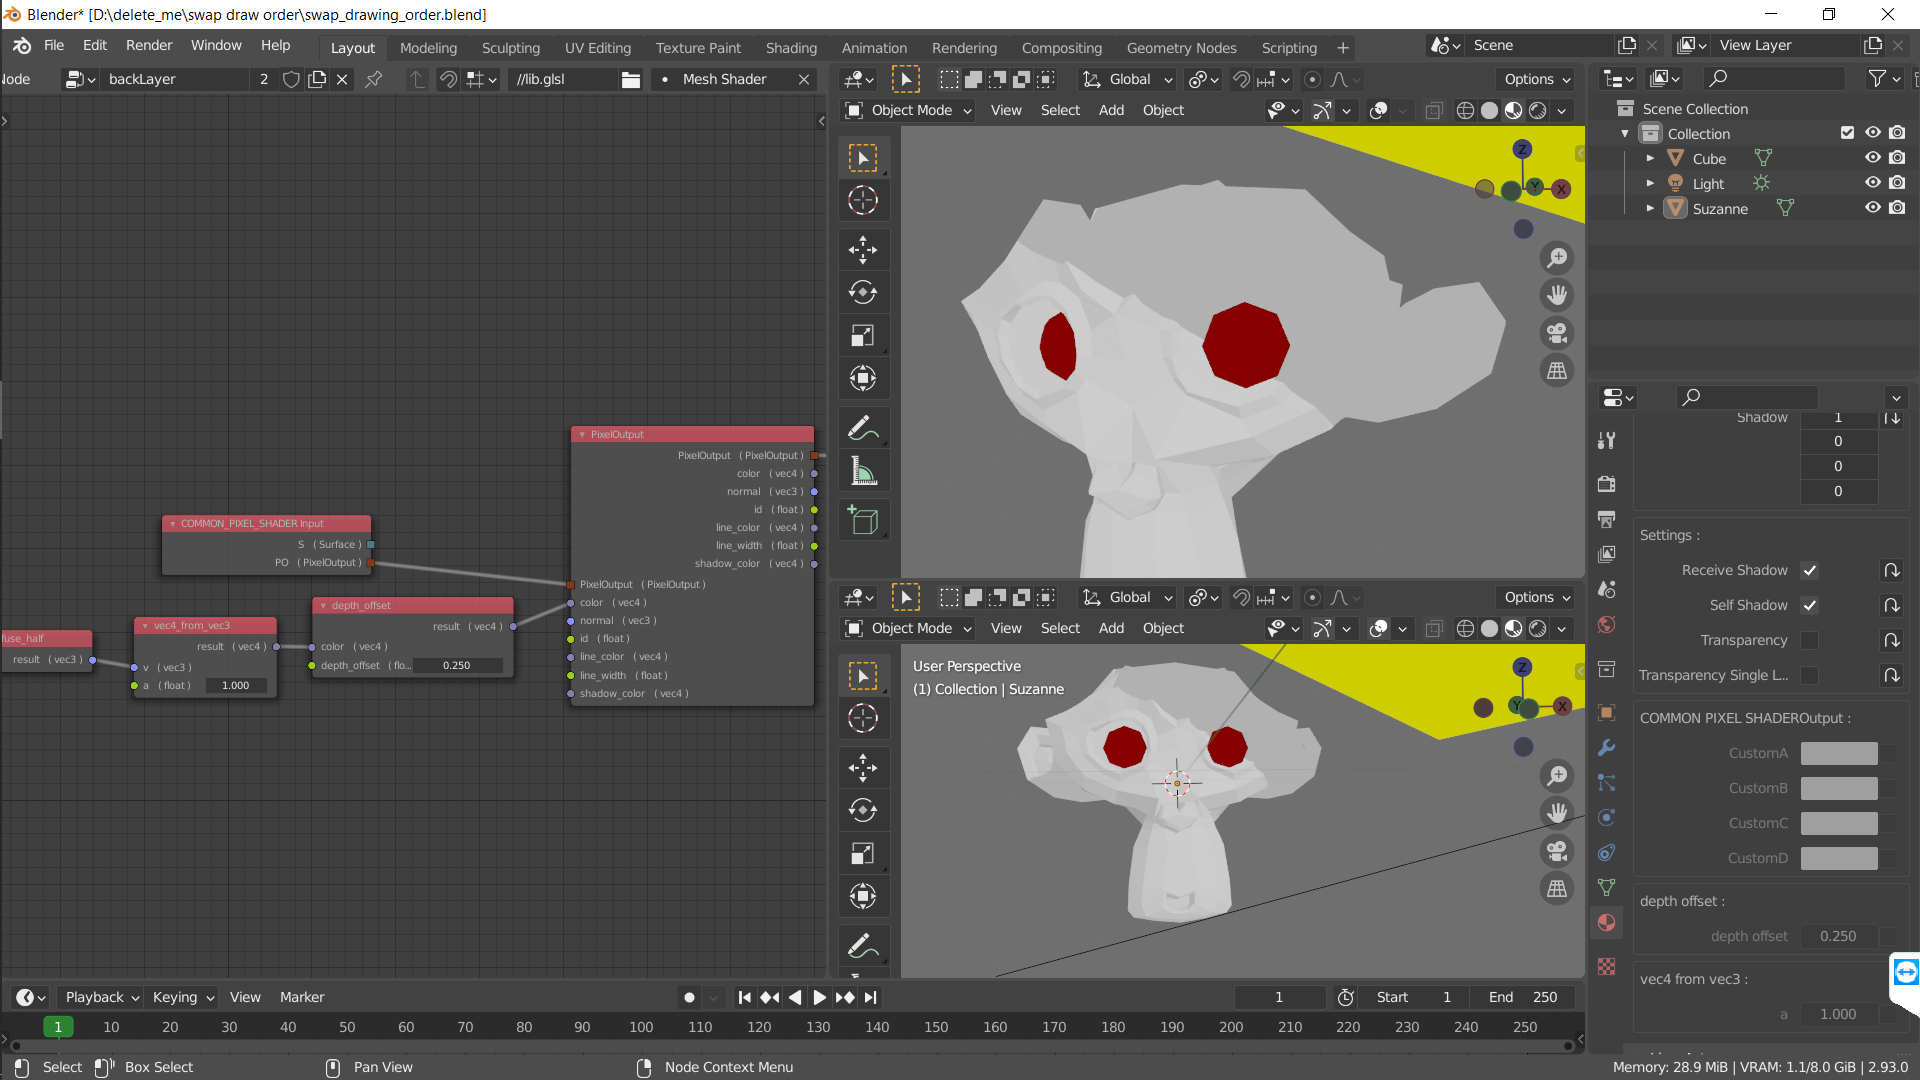Pin the node tree icon
1920x1080 pixels.
[x=373, y=79]
